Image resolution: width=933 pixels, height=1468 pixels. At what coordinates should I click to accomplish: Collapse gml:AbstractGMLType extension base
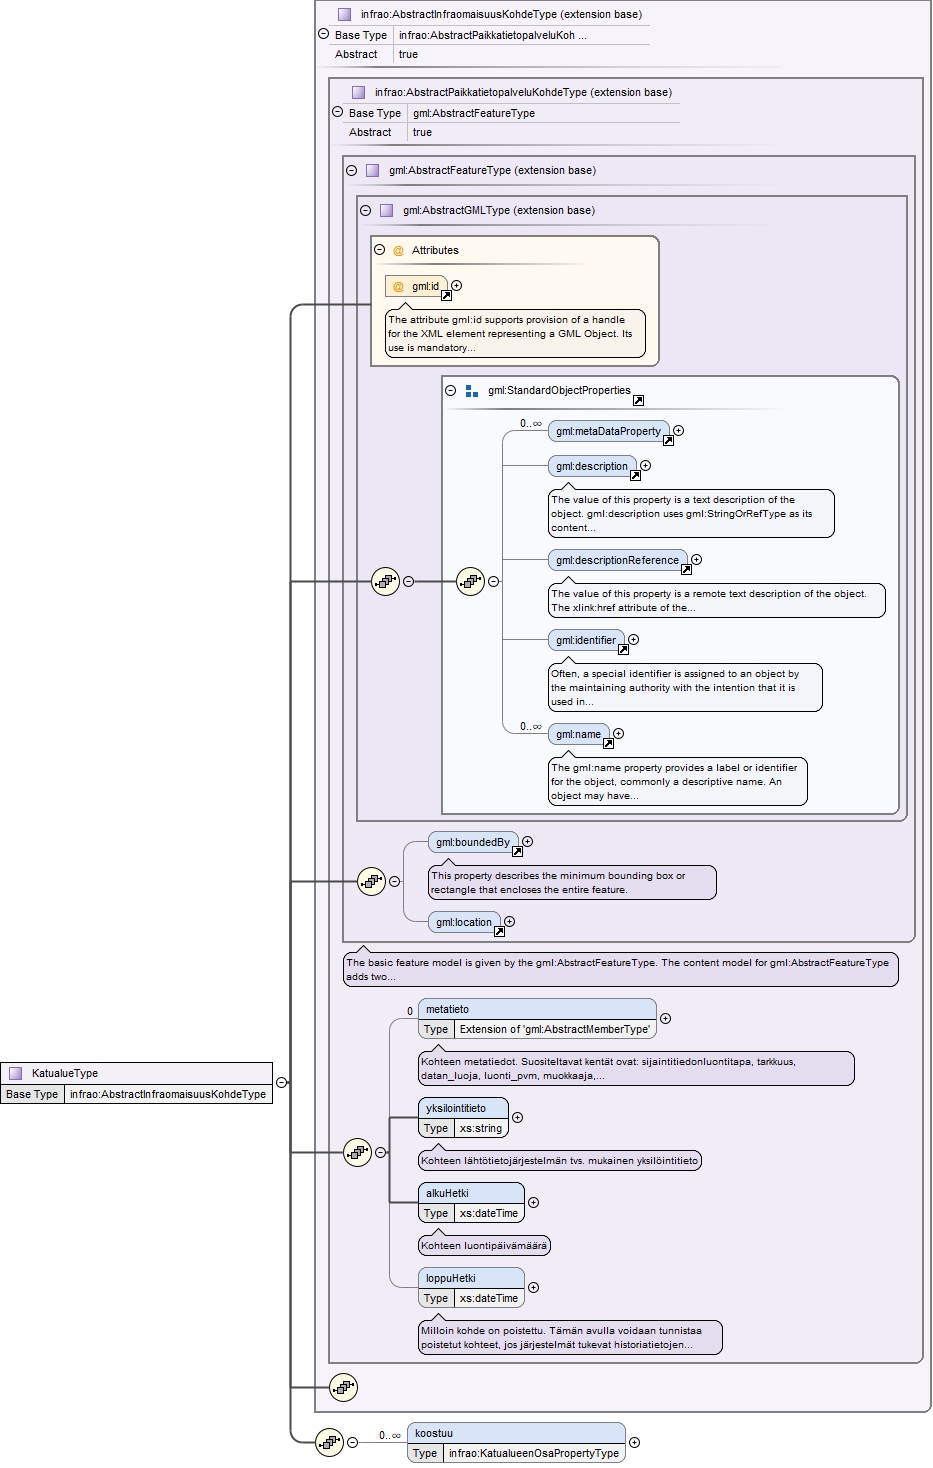[365, 210]
